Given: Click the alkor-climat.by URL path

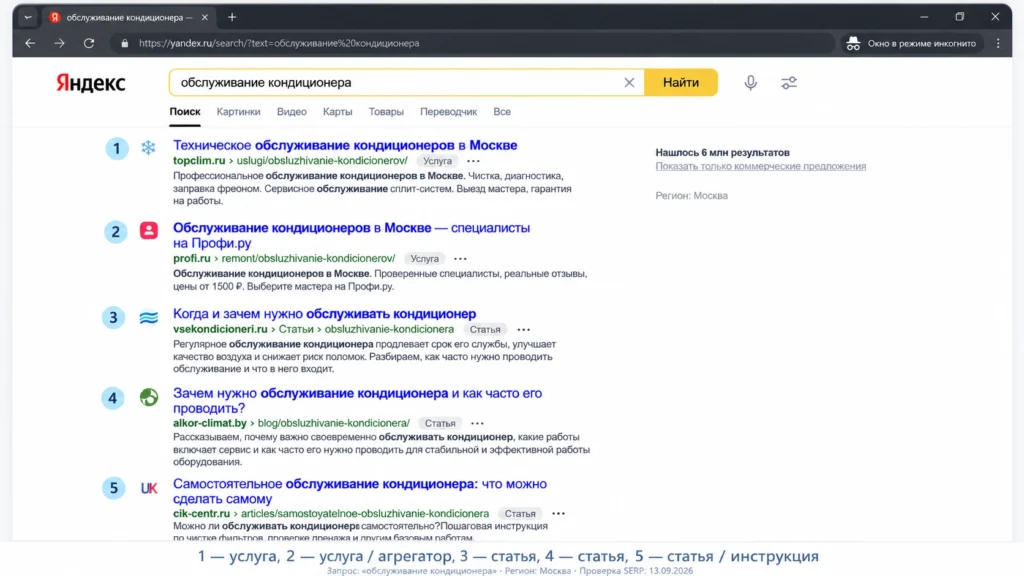Looking at the screenshot, I should 291,423.
